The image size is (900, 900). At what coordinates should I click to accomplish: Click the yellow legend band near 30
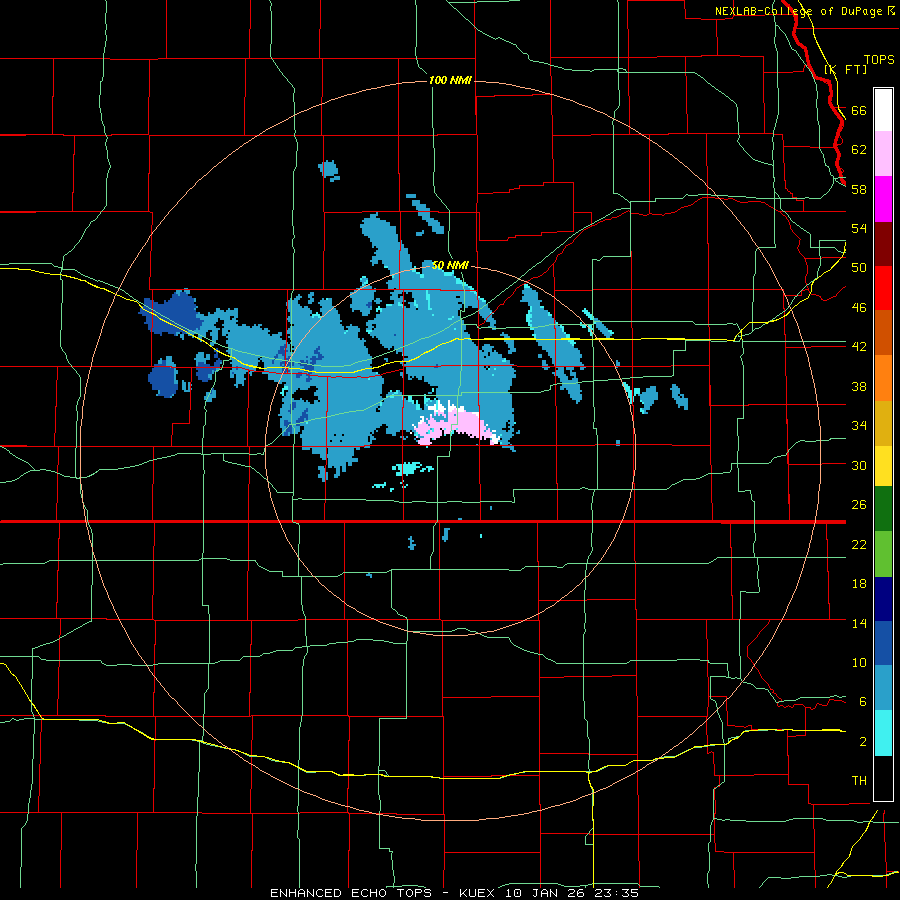pyautogui.click(x=883, y=465)
